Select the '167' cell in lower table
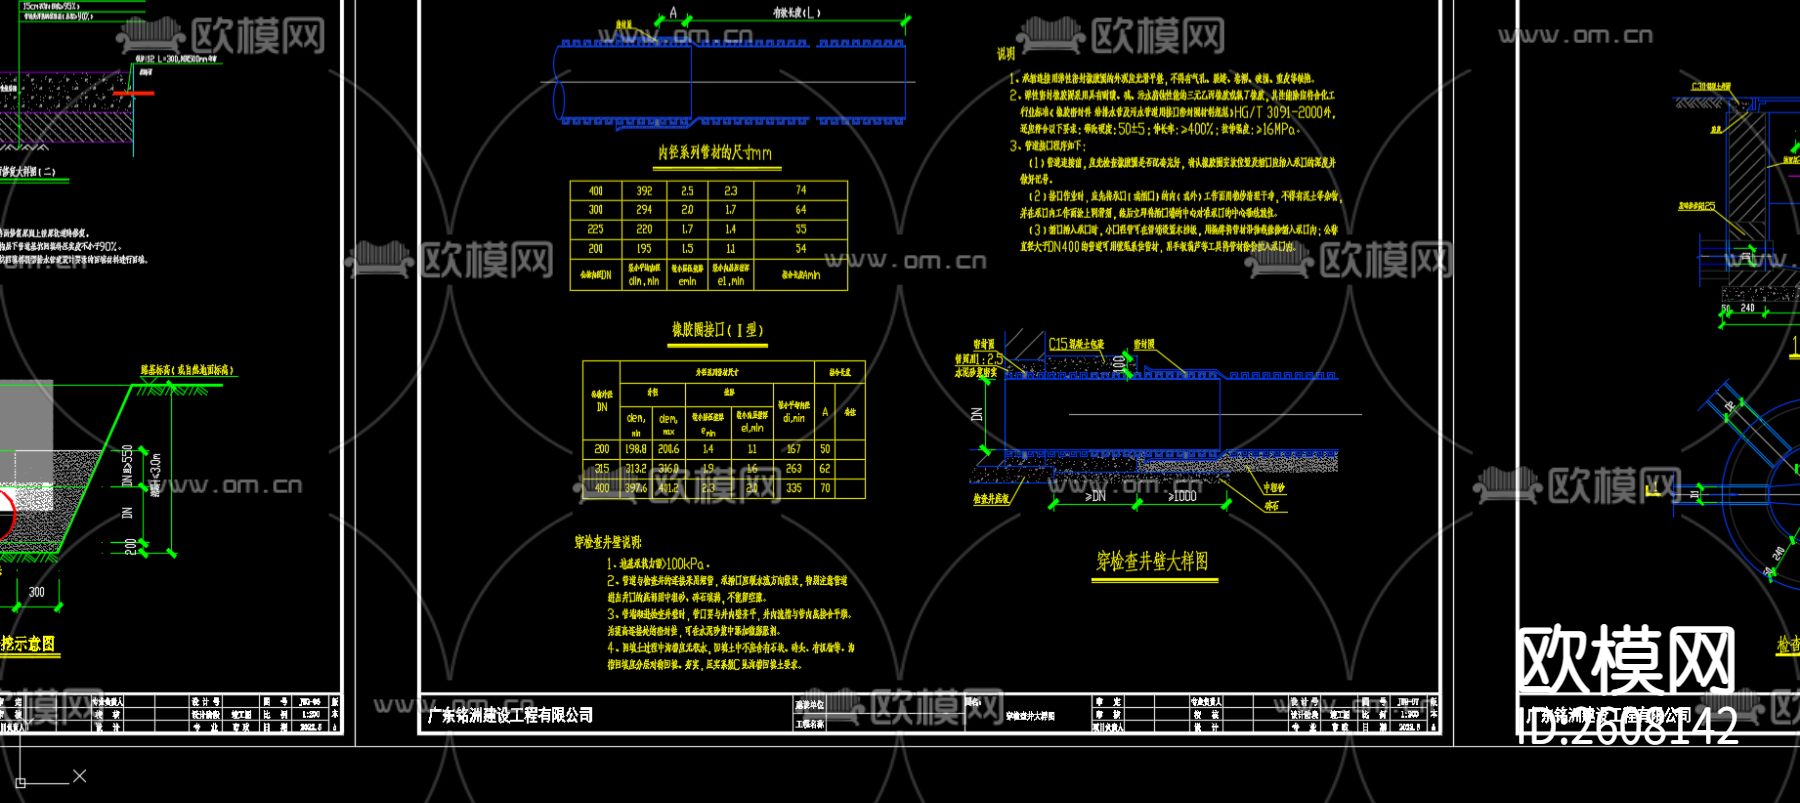This screenshot has width=1800, height=803. (793, 450)
